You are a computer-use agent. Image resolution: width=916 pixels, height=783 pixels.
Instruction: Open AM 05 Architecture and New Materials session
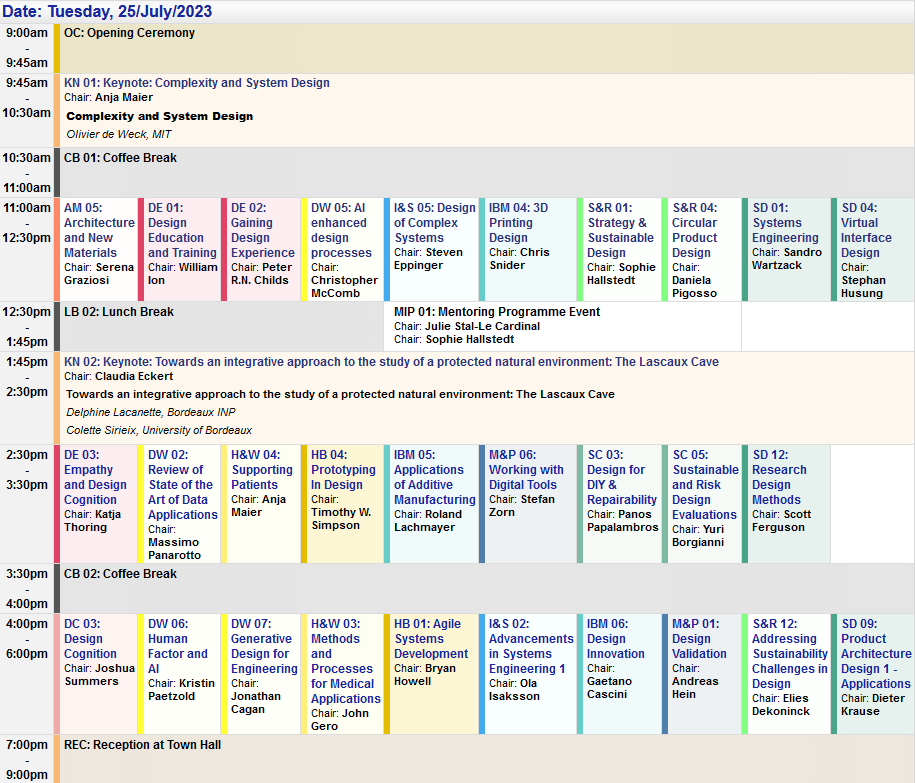(x=99, y=230)
